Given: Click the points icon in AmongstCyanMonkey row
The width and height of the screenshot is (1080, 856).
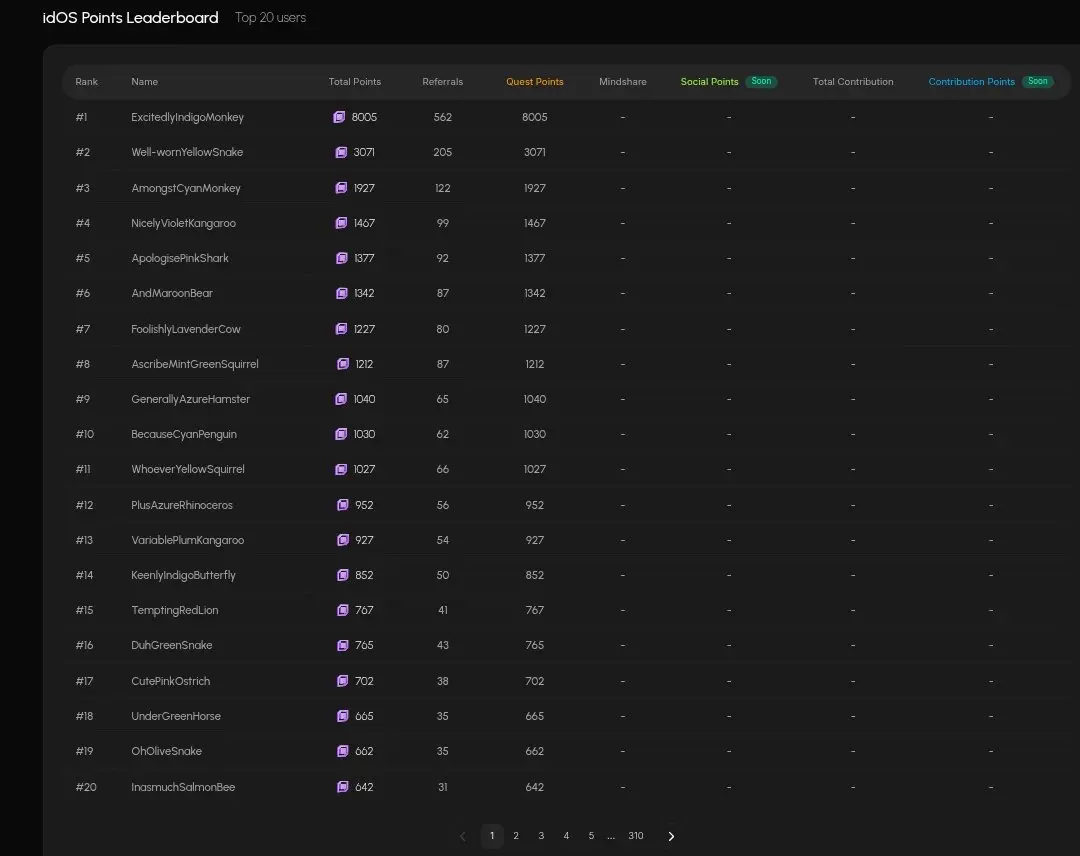Looking at the screenshot, I should [x=341, y=188].
